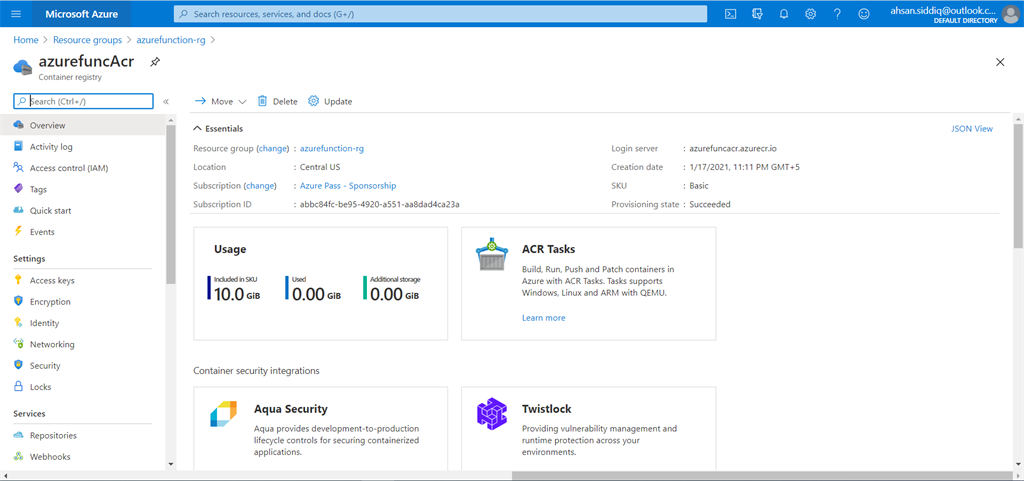Click the Quick start icon

tap(18, 210)
